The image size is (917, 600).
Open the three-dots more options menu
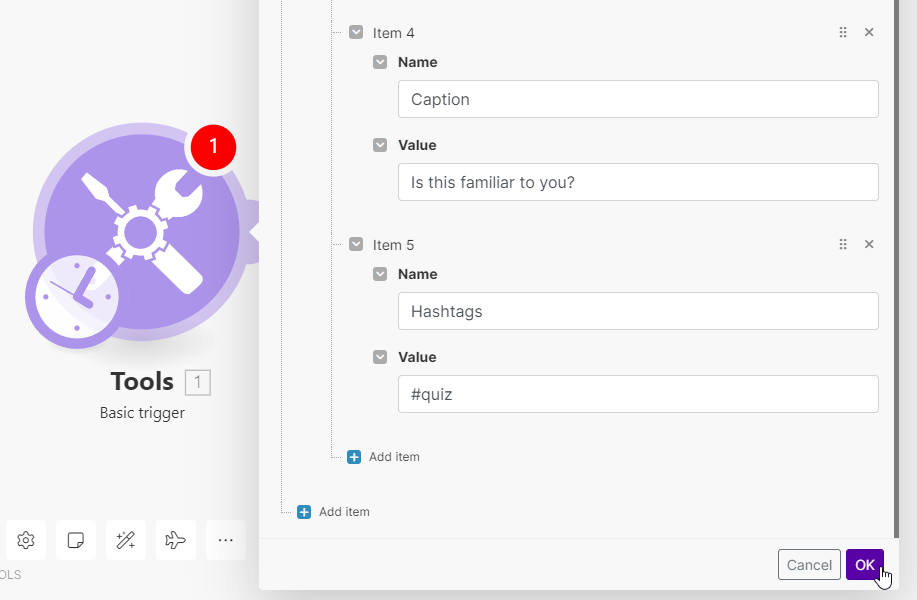pos(226,540)
